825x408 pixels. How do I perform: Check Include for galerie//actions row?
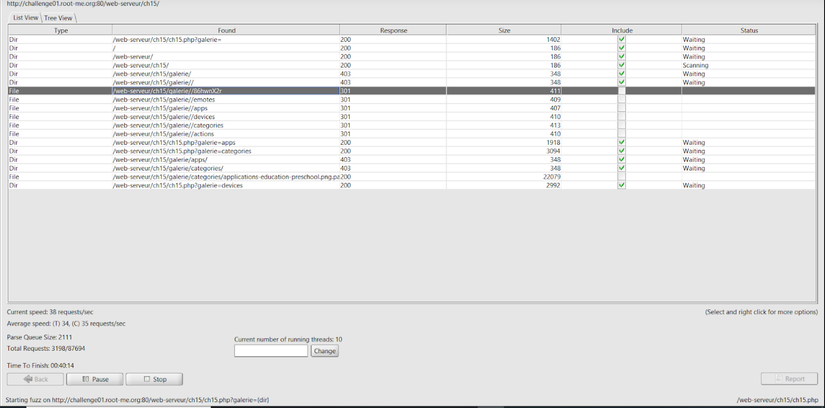tap(621, 134)
